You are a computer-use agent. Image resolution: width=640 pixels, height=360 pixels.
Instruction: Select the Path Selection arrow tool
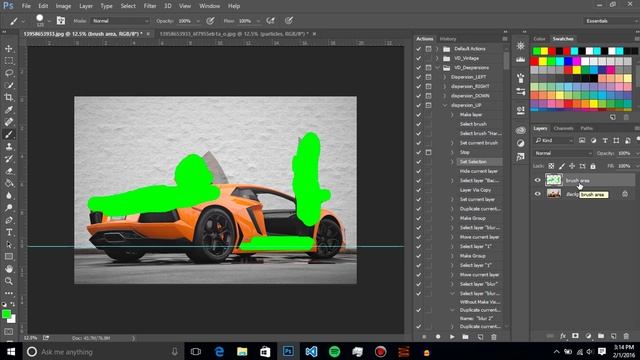pyautogui.click(x=9, y=244)
